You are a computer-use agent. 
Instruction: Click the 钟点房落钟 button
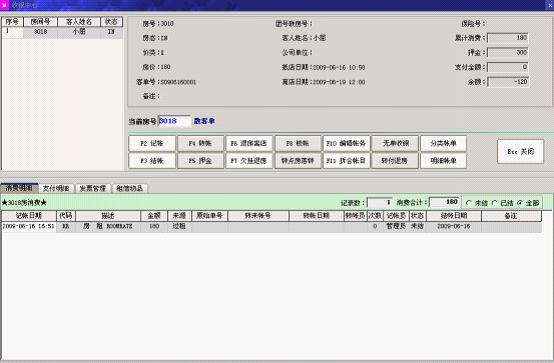coord(298,160)
